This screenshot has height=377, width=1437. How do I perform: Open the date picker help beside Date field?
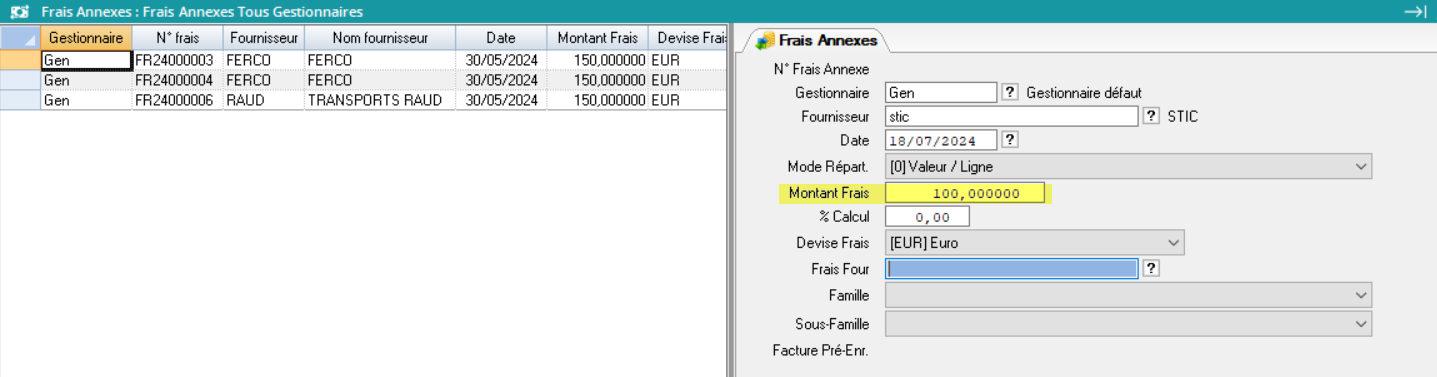pos(1009,140)
